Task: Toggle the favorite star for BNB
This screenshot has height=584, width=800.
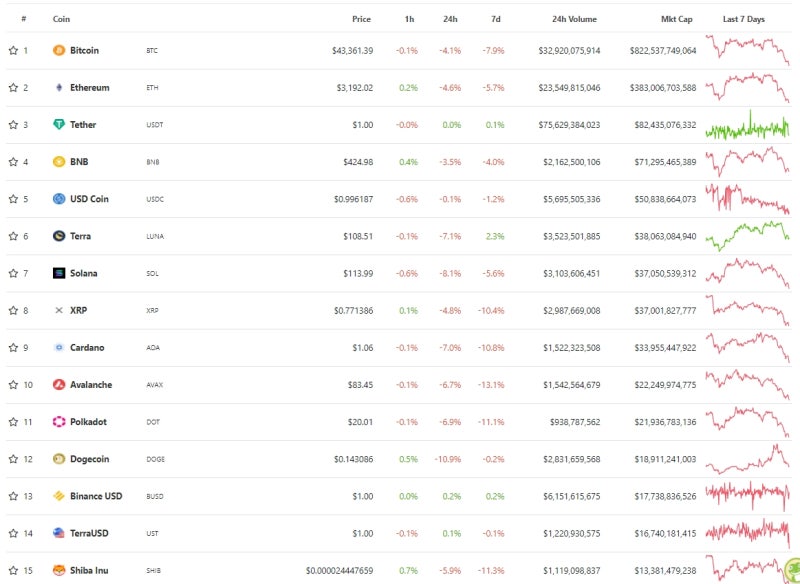Action: 13,162
